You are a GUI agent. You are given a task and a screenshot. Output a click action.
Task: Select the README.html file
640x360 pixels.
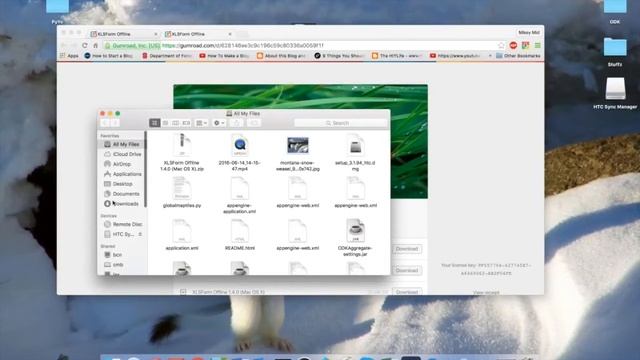(240, 235)
